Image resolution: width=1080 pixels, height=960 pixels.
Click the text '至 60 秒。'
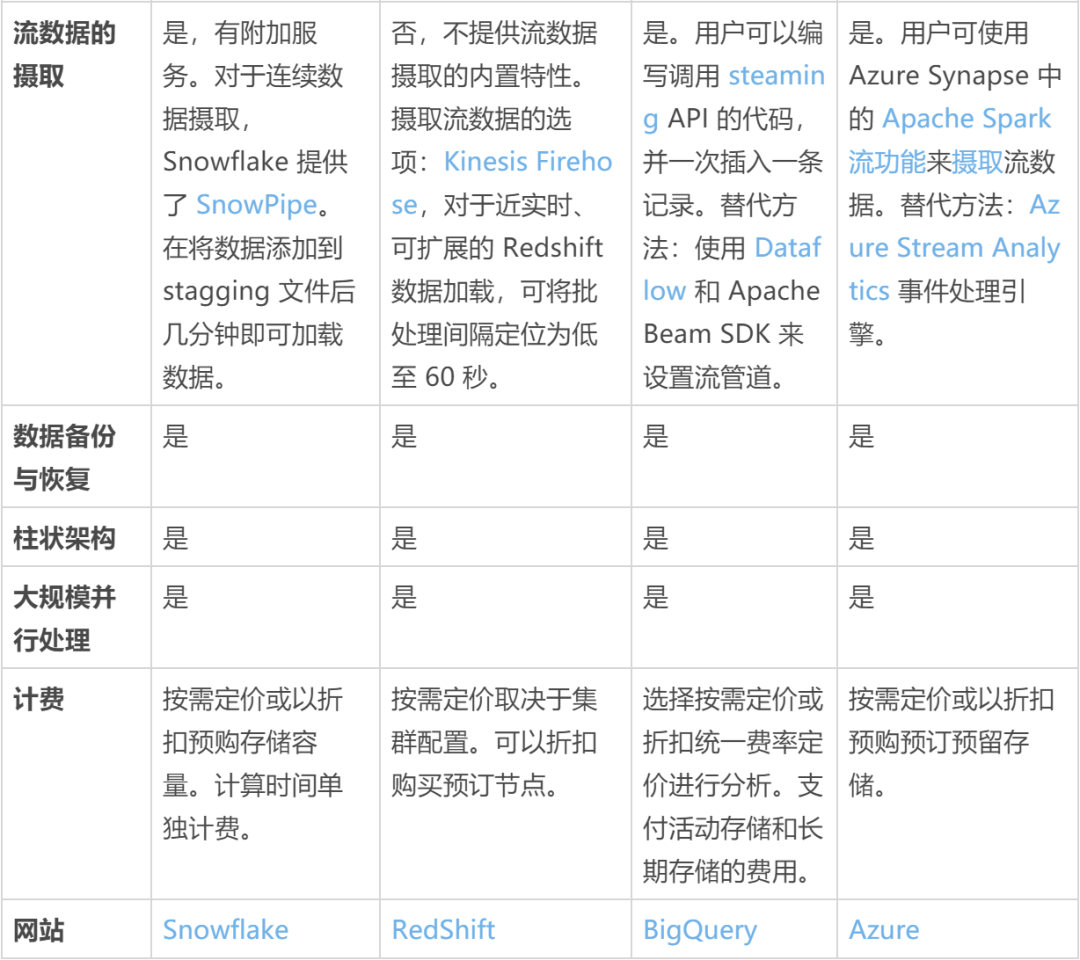(446, 377)
